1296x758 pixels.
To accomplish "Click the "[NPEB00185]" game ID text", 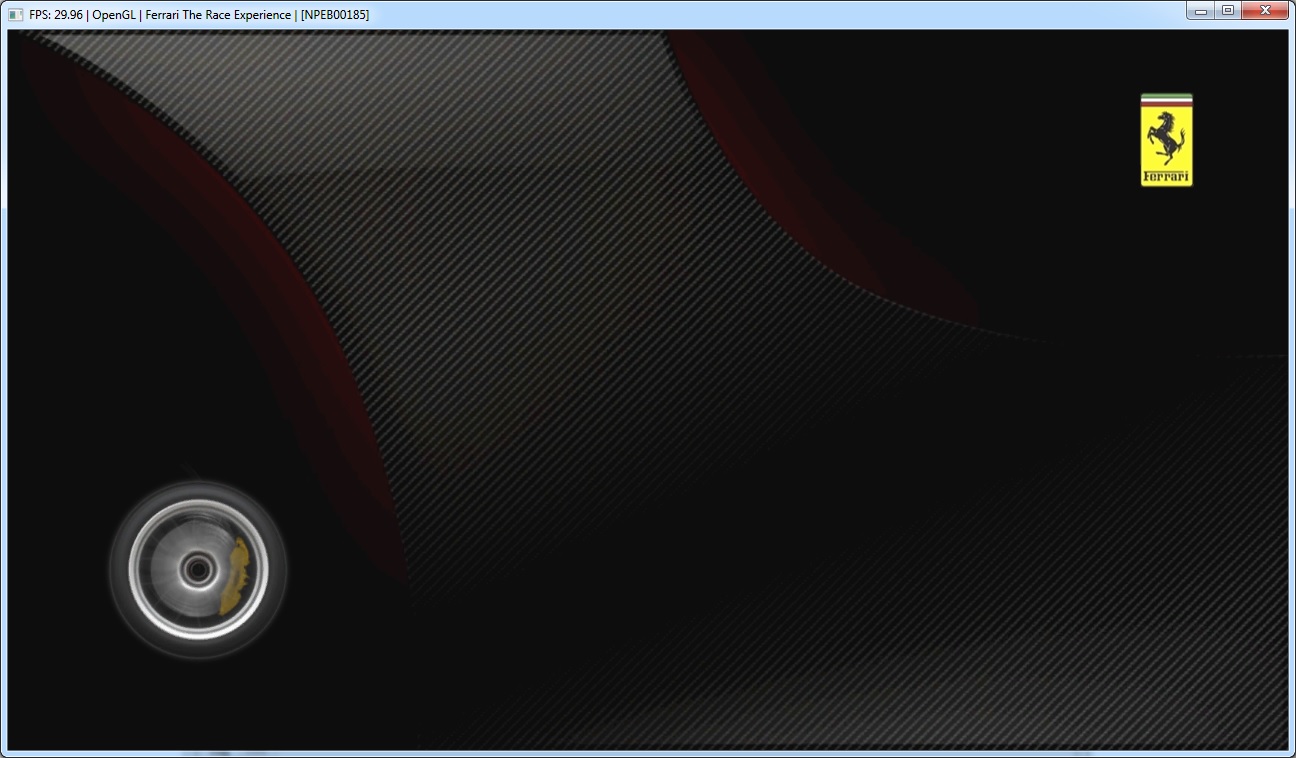I will point(335,15).
